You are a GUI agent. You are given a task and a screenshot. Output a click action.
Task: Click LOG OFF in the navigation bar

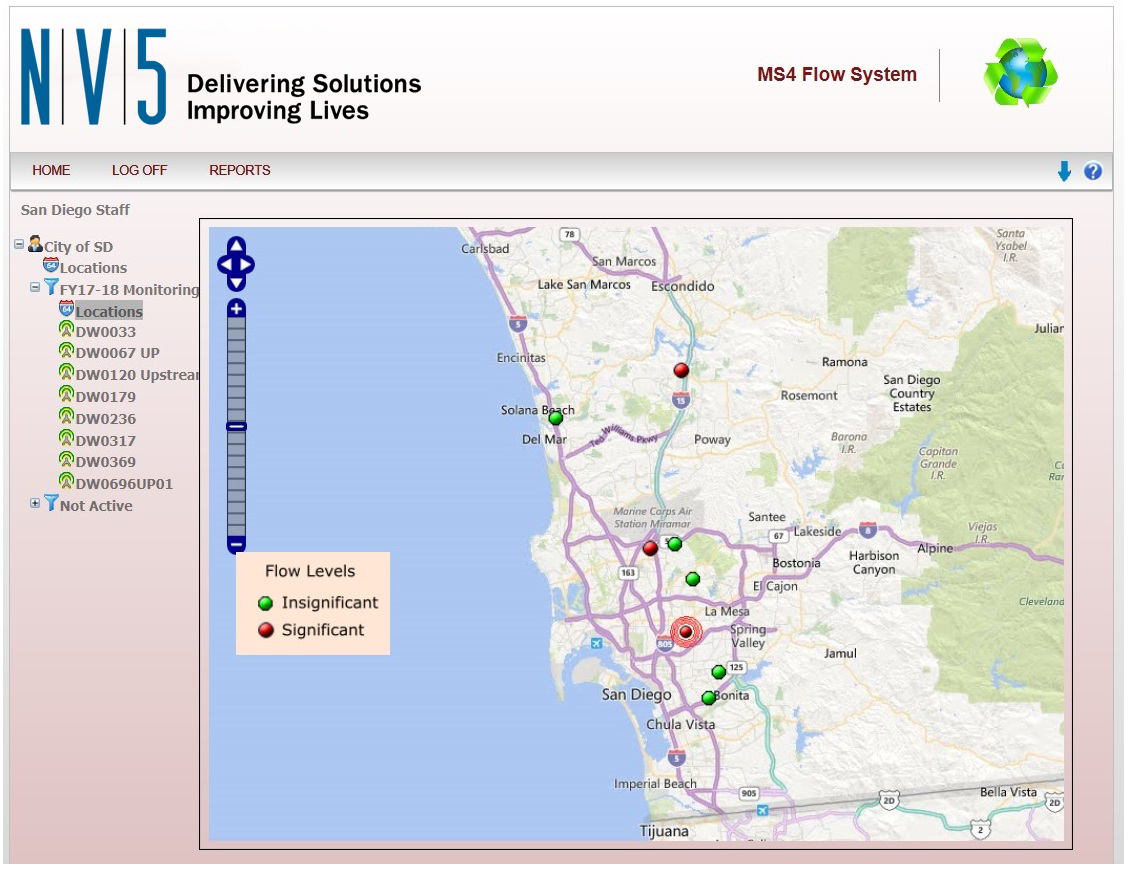pyautogui.click(x=139, y=170)
